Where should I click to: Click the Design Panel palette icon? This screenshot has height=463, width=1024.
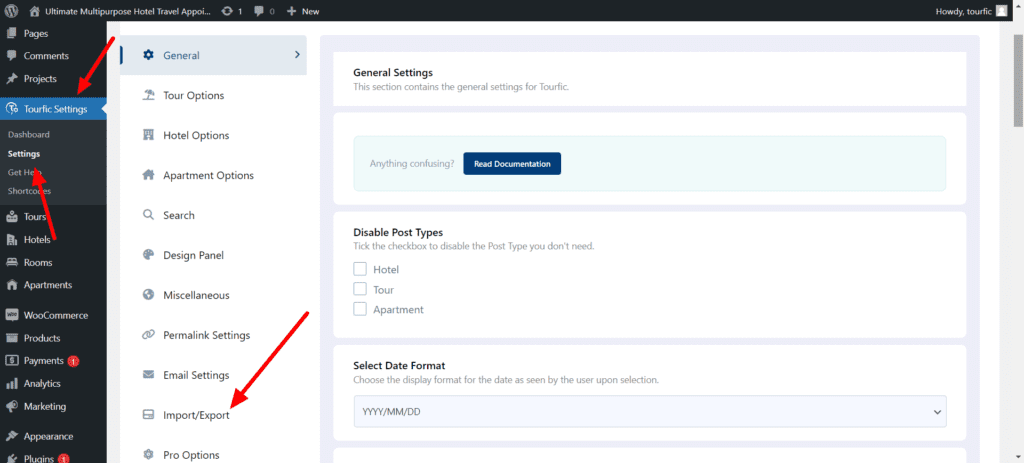[148, 255]
